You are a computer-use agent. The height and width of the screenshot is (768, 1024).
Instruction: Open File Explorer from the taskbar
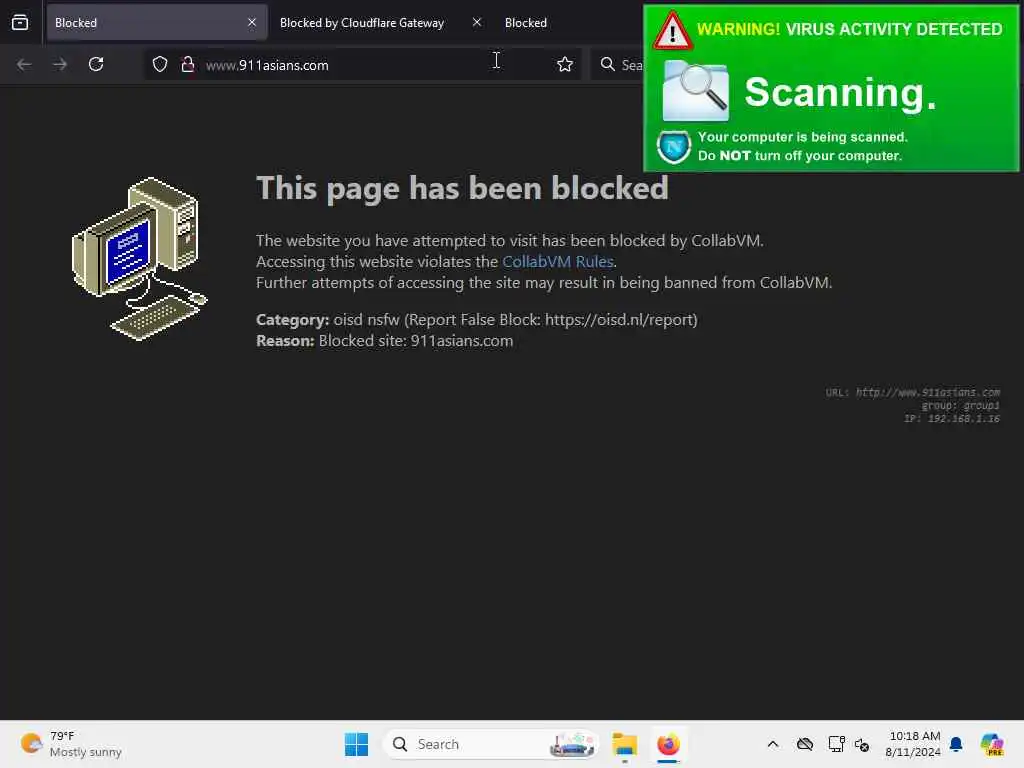pyautogui.click(x=625, y=744)
